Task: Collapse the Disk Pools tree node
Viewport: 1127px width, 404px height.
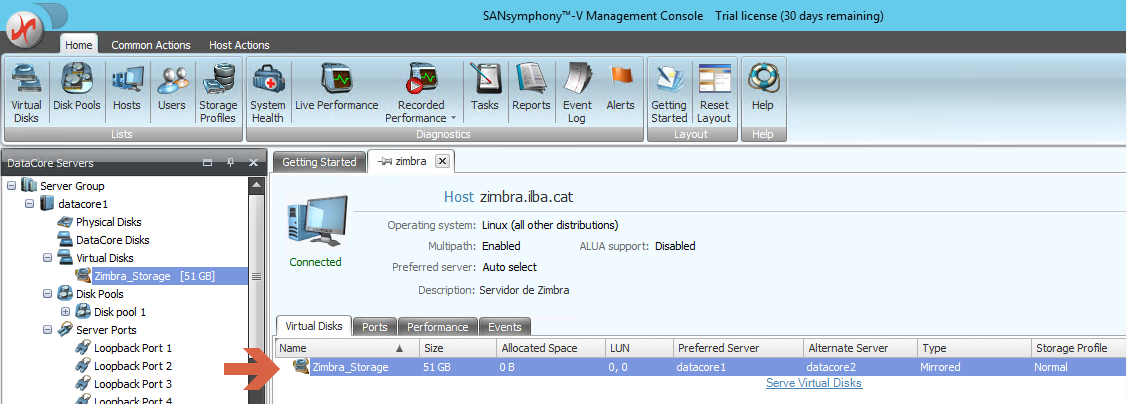Action: pyautogui.click(x=47, y=294)
